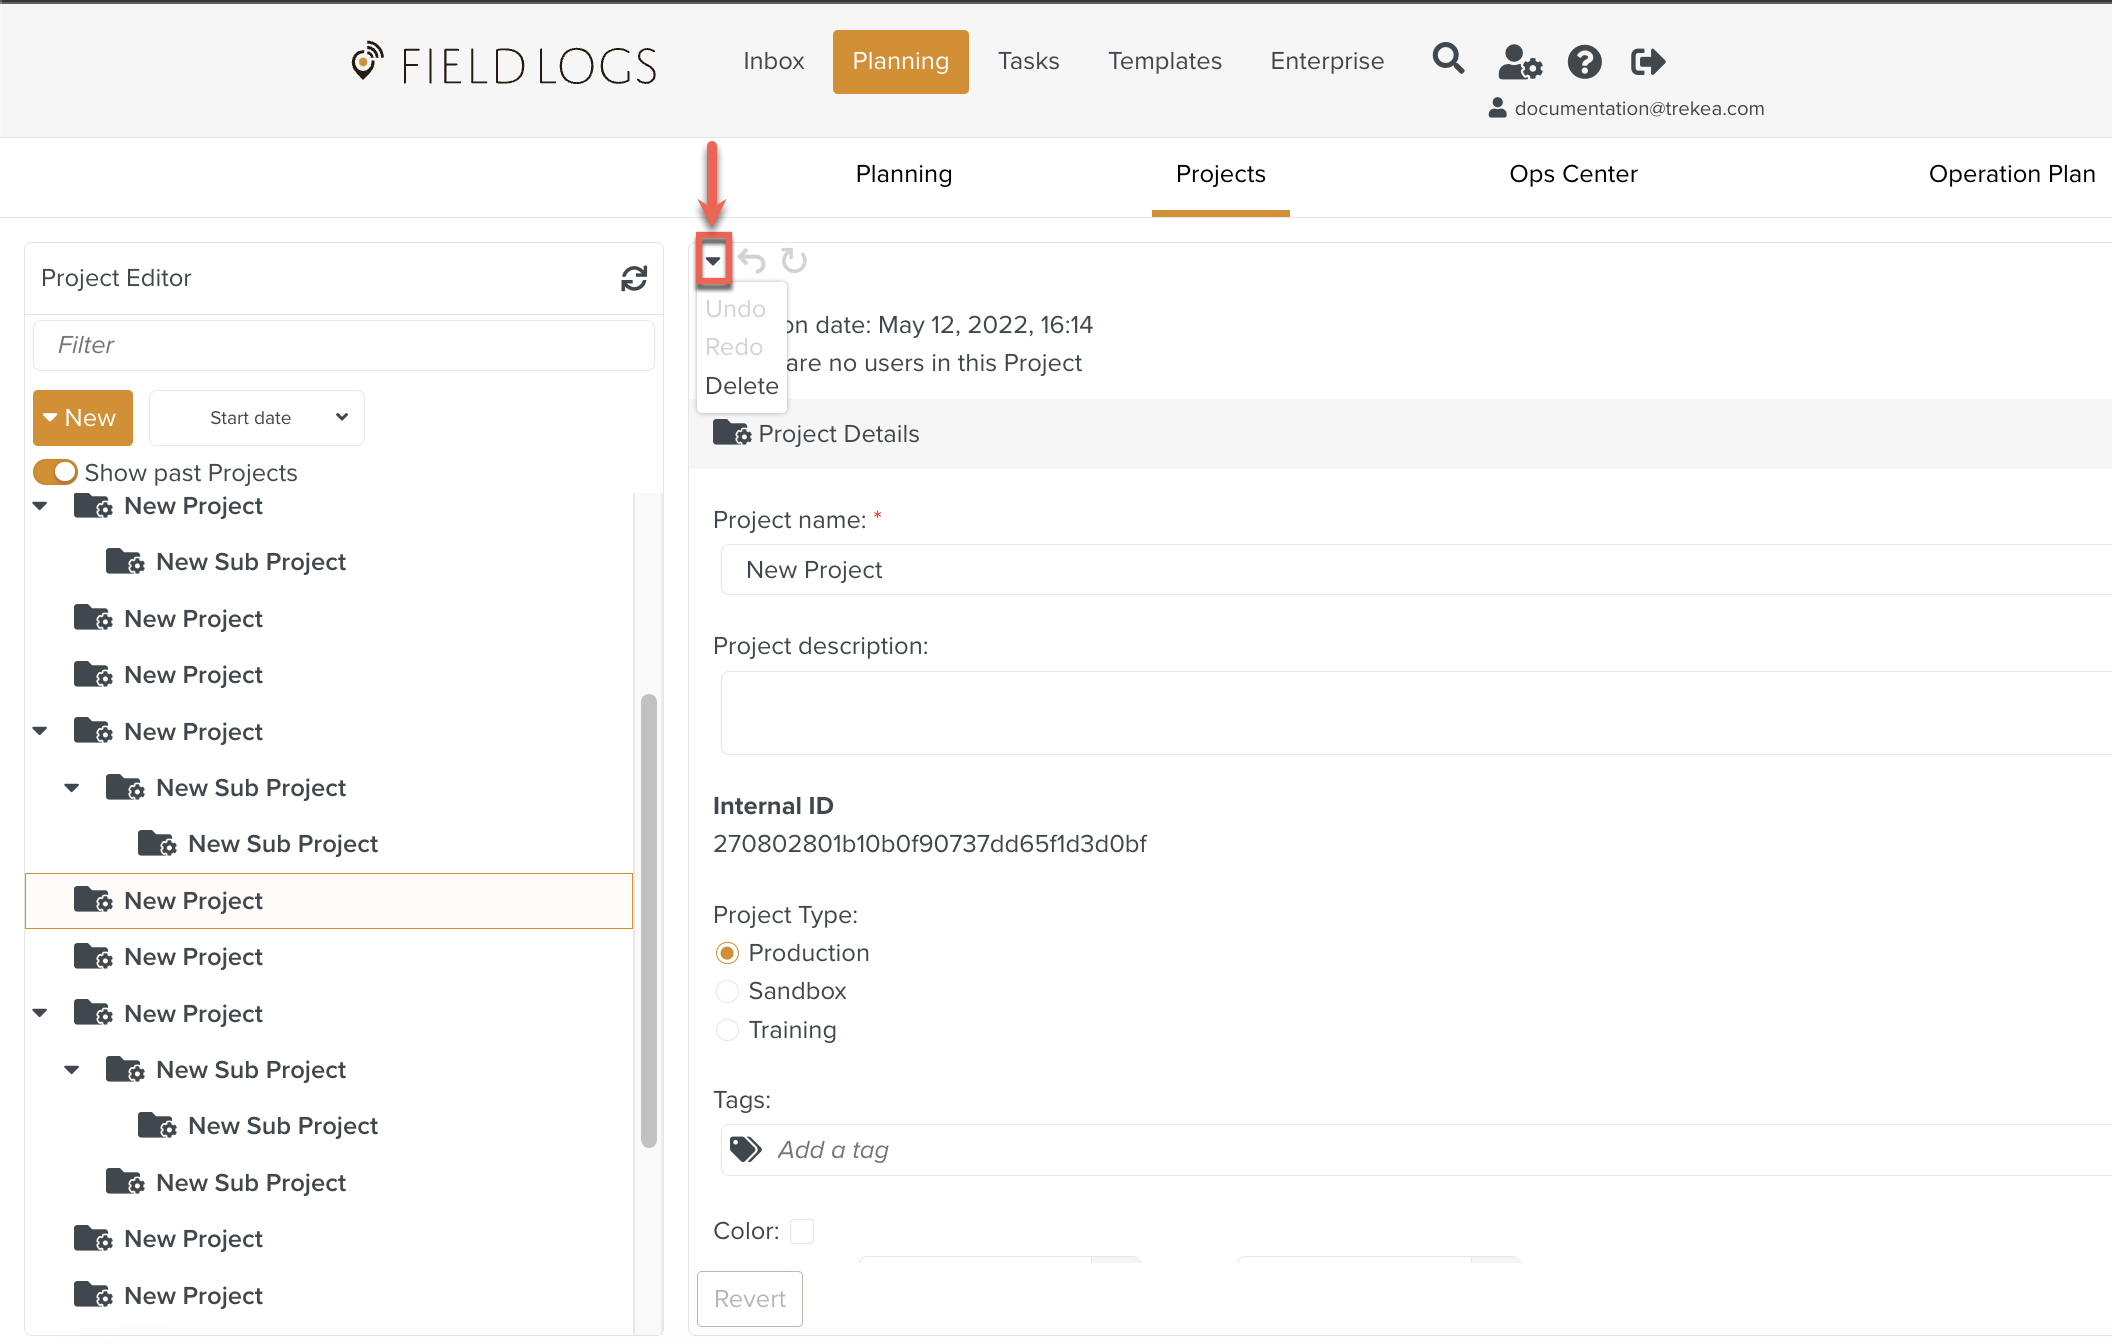
Task: Click the Revert button
Action: point(749,1298)
